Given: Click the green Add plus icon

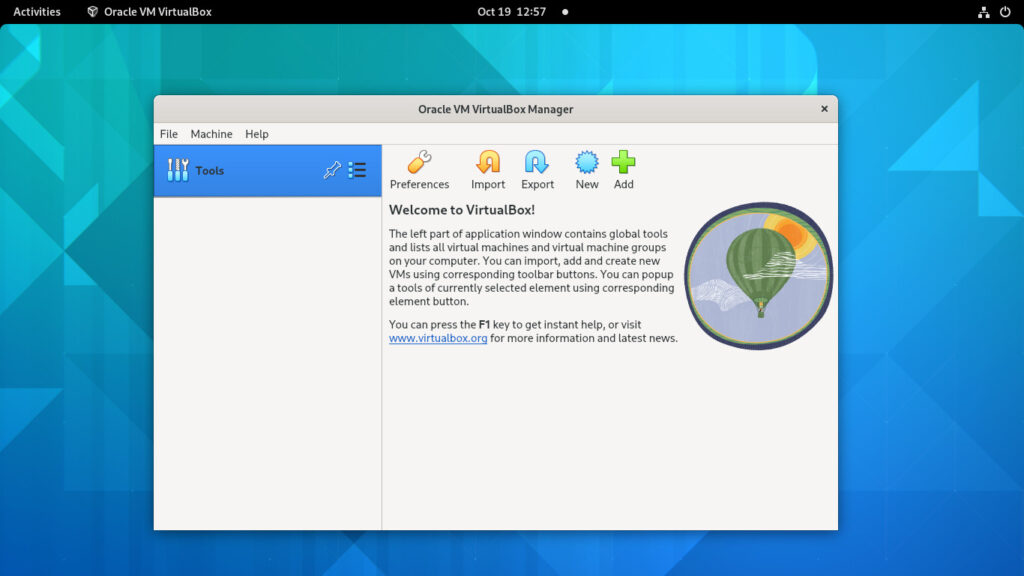Looking at the screenshot, I should [624, 163].
